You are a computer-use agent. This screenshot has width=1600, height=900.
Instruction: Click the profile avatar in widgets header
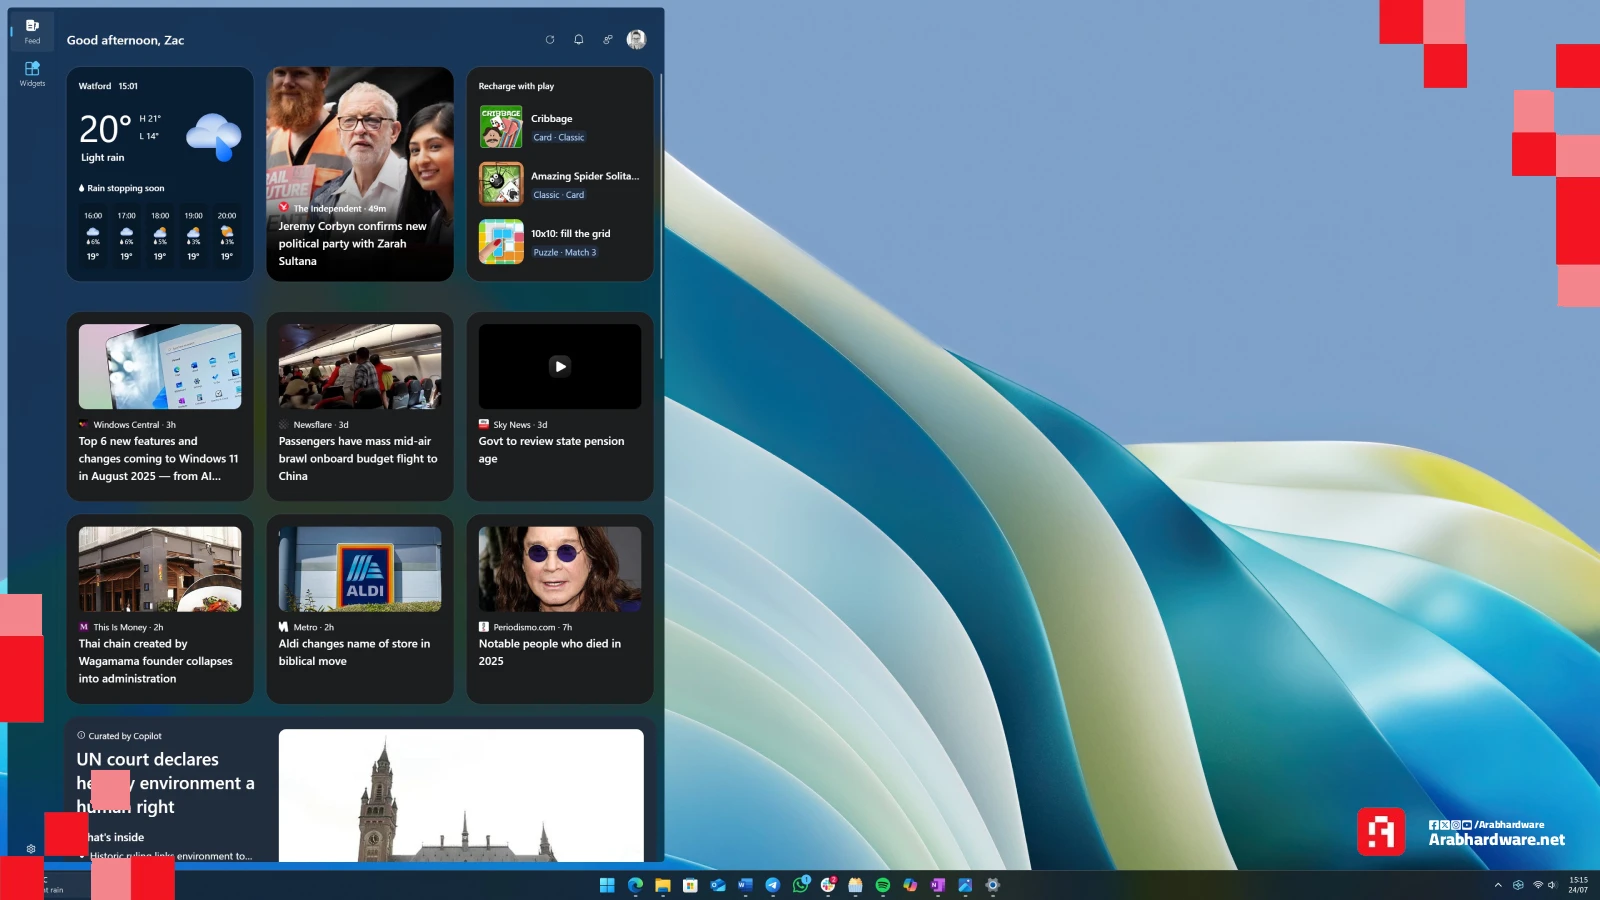click(636, 40)
